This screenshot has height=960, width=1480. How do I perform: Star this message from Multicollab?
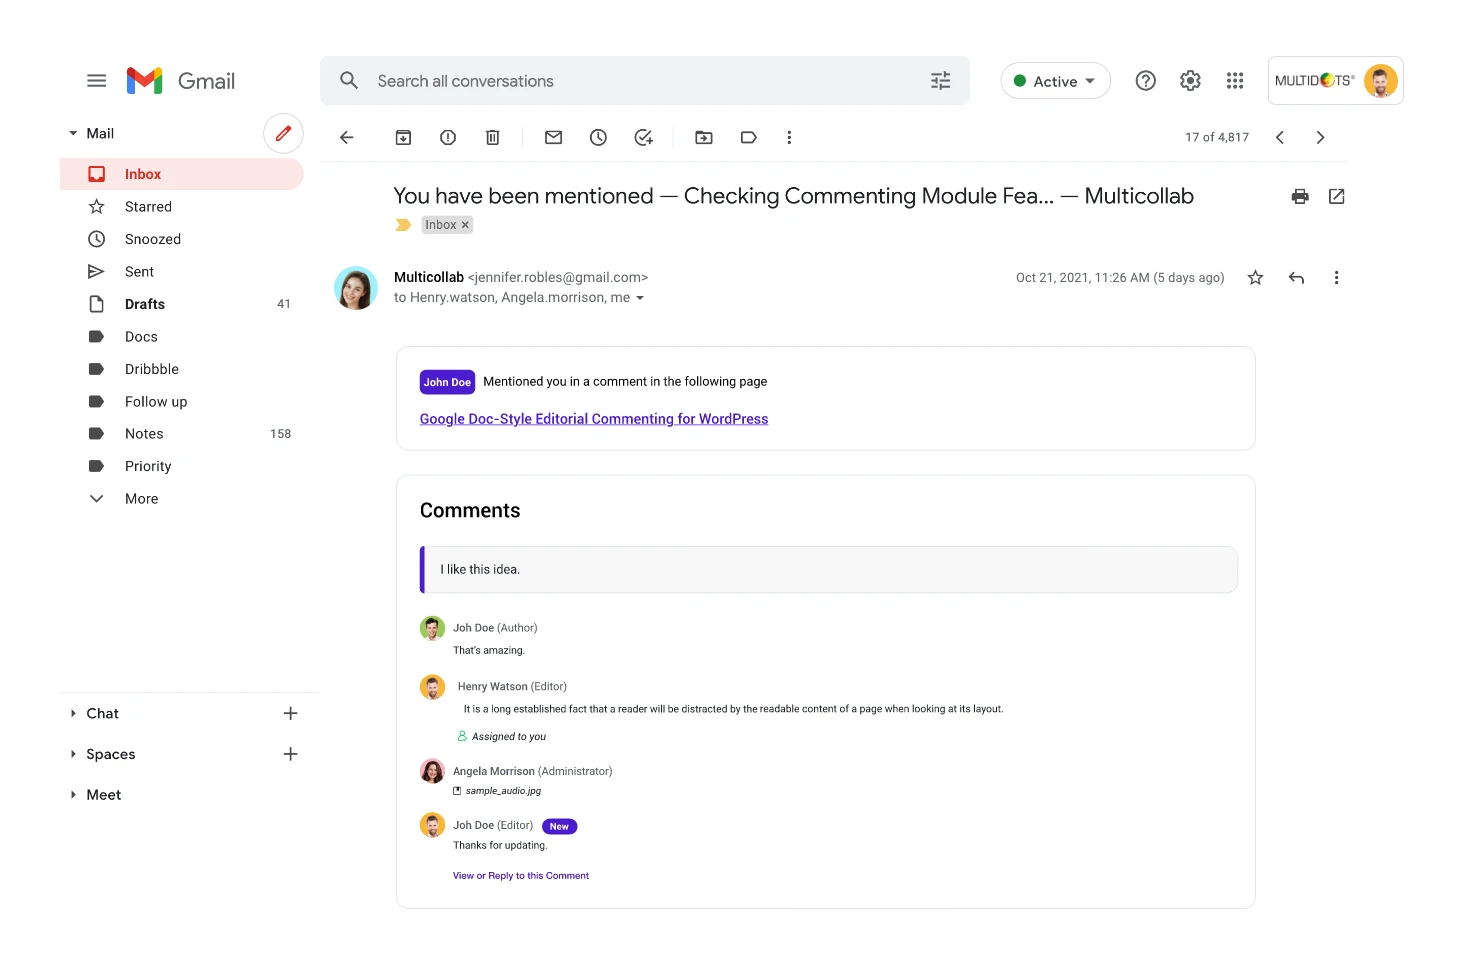[1256, 278]
